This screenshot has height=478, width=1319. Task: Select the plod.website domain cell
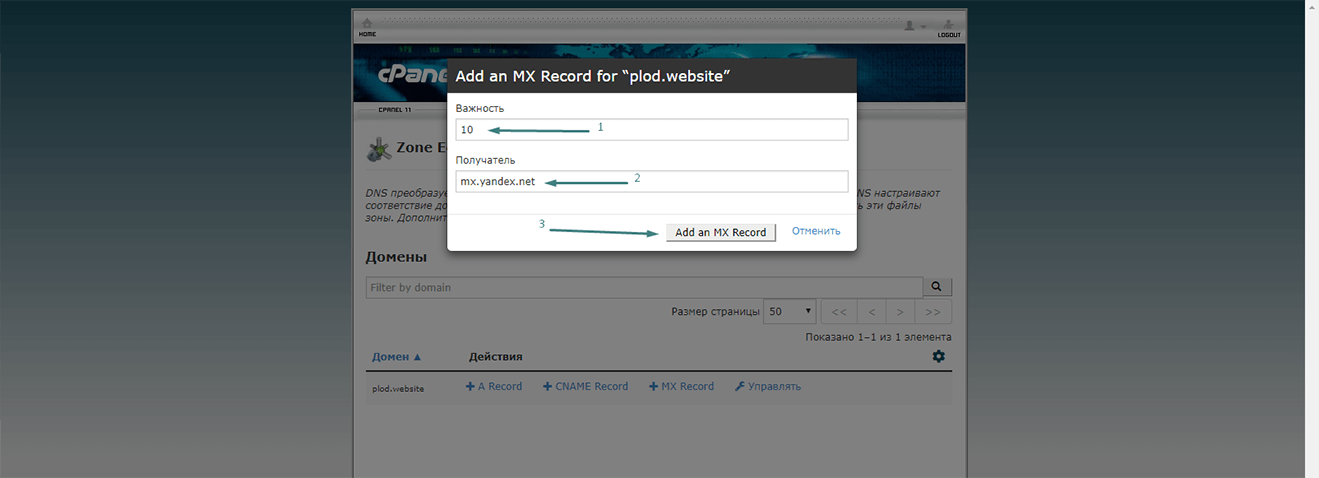click(x=398, y=388)
